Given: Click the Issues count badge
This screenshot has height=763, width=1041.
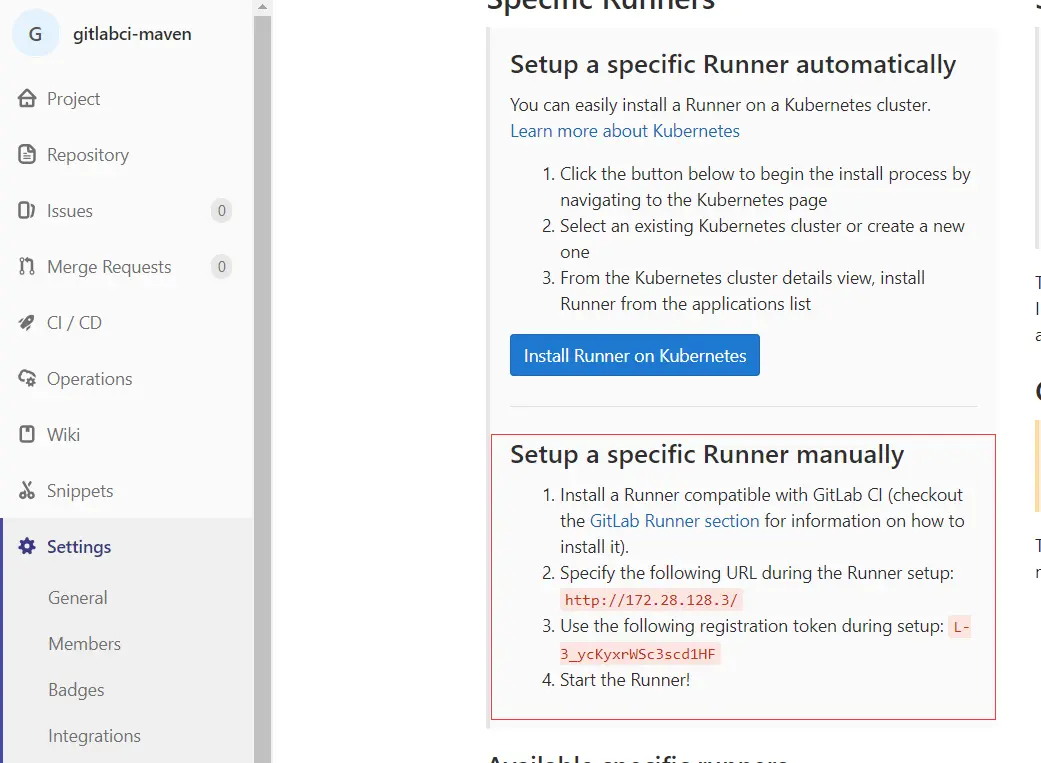Looking at the screenshot, I should pos(222,211).
